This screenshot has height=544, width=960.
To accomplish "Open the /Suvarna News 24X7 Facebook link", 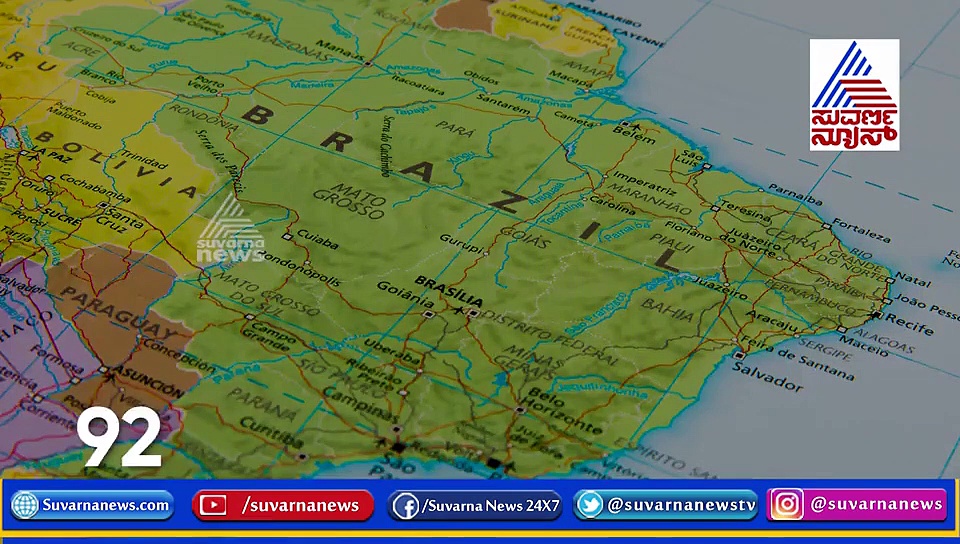I will point(474,506).
